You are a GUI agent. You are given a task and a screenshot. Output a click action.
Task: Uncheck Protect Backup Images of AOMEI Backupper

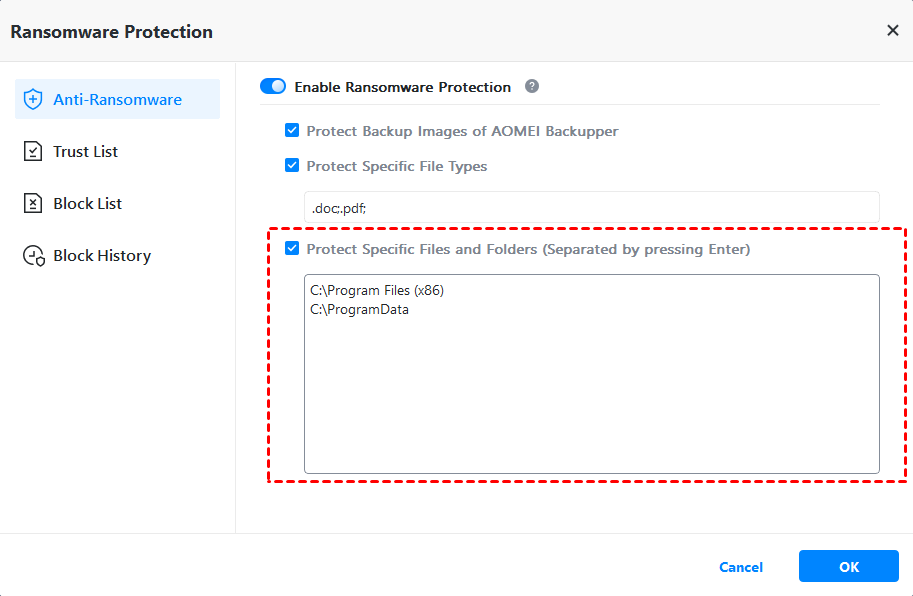click(292, 131)
